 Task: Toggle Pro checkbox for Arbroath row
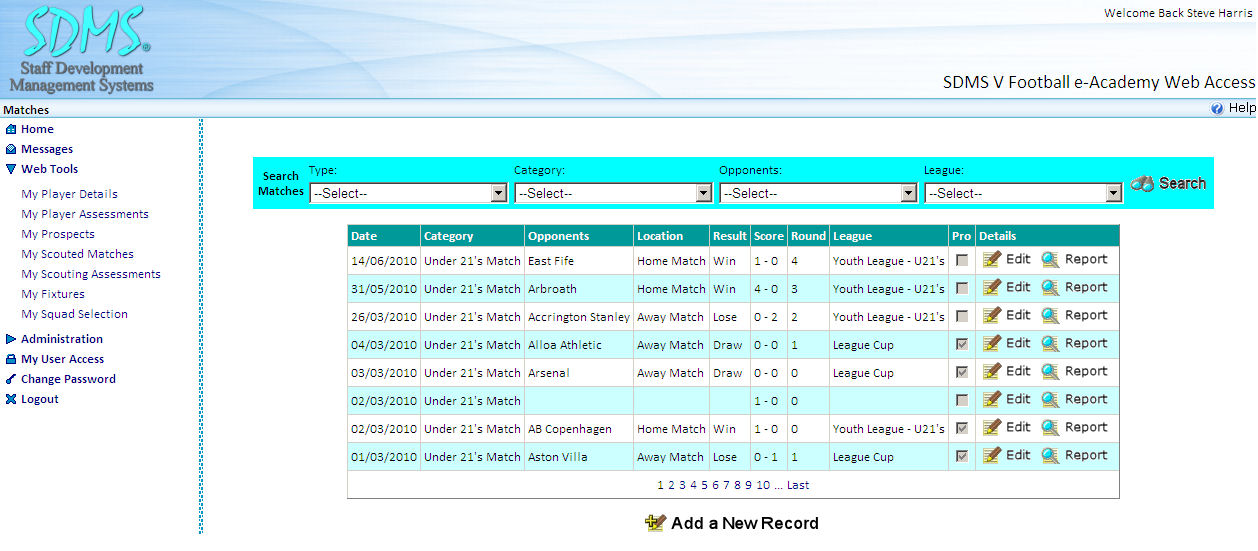961,288
